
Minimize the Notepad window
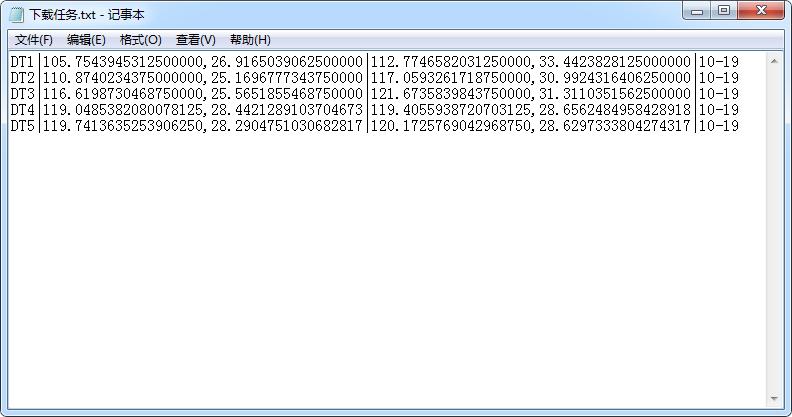pos(697,11)
